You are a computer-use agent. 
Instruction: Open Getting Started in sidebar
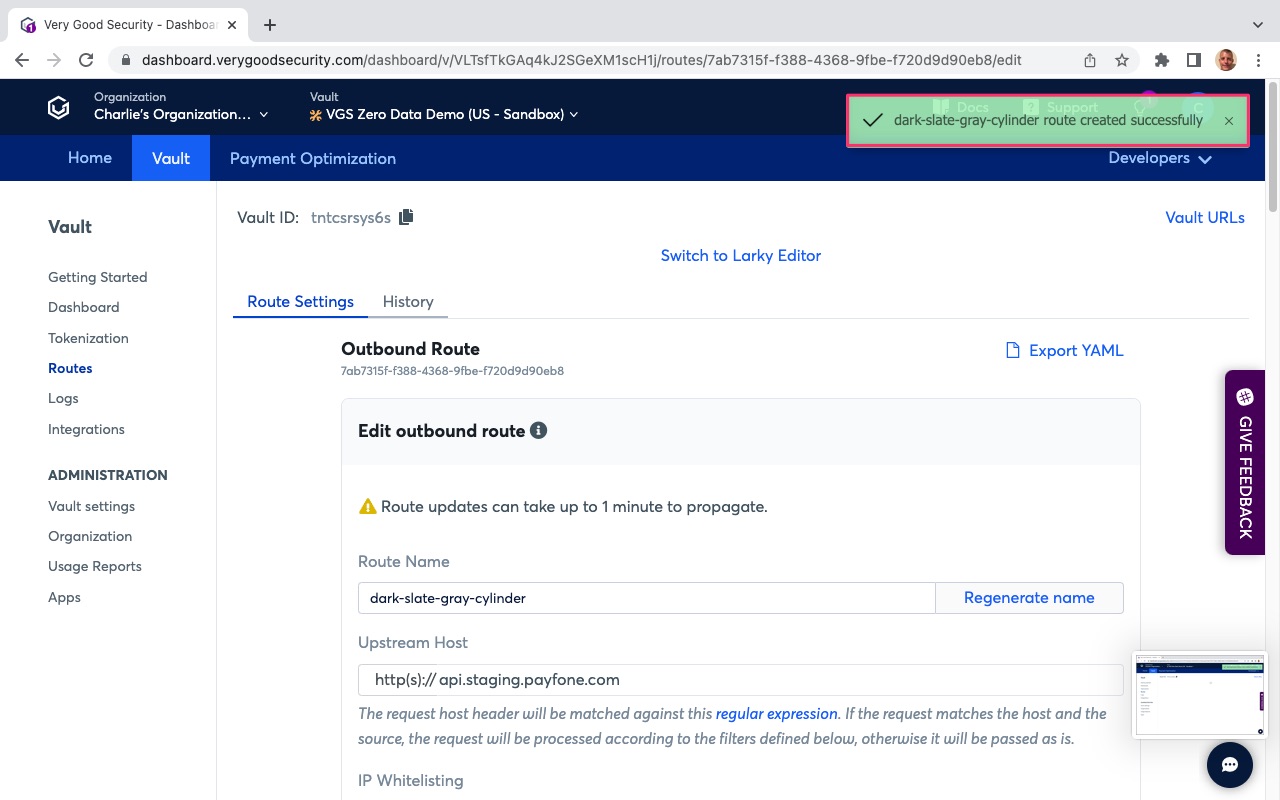point(98,277)
